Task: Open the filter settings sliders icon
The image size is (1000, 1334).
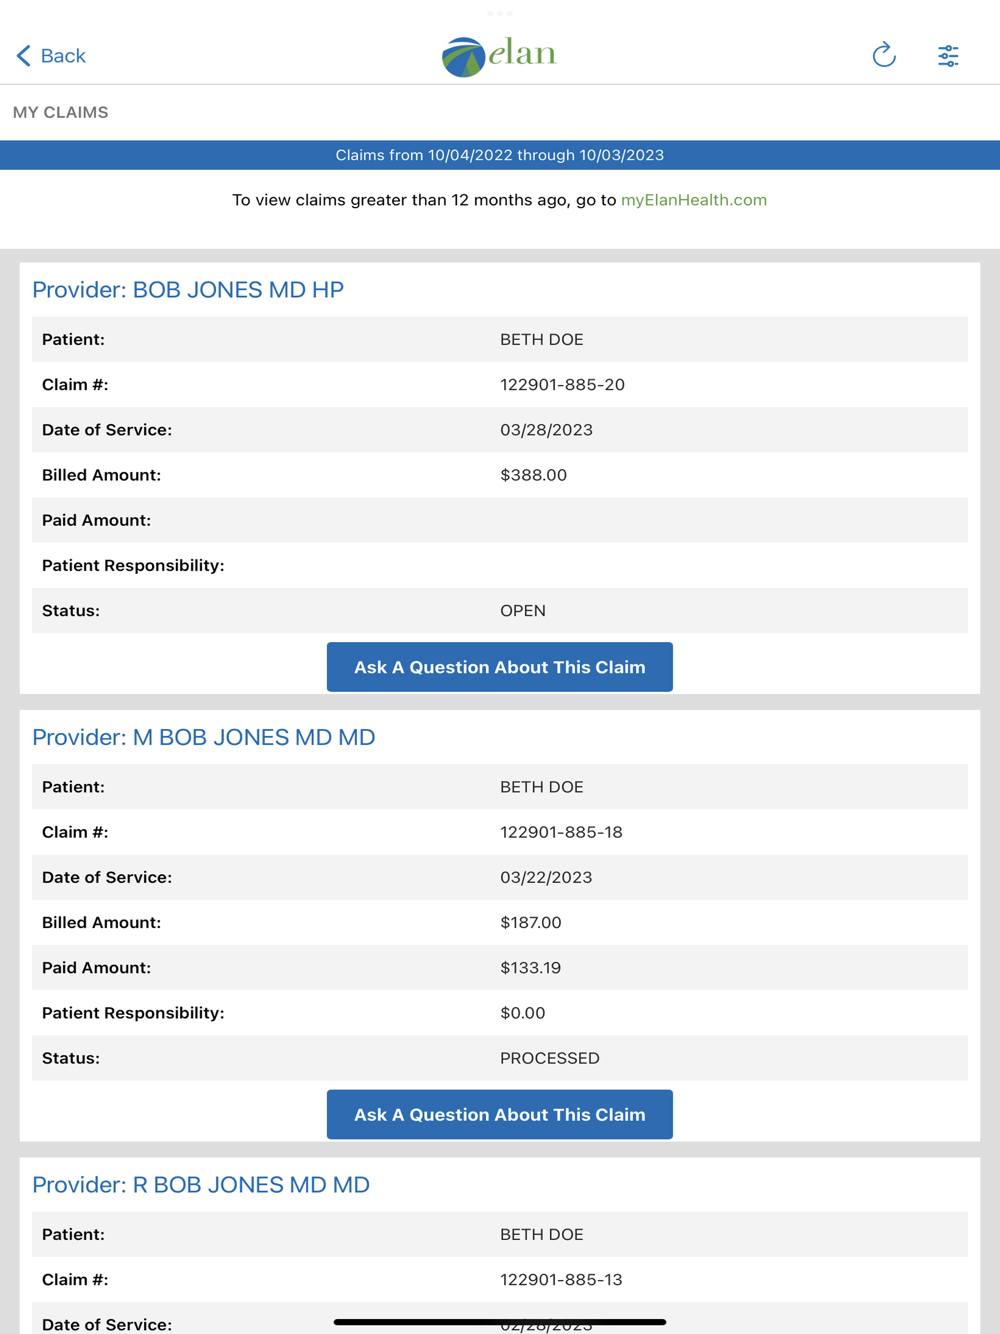Action: click(x=948, y=56)
